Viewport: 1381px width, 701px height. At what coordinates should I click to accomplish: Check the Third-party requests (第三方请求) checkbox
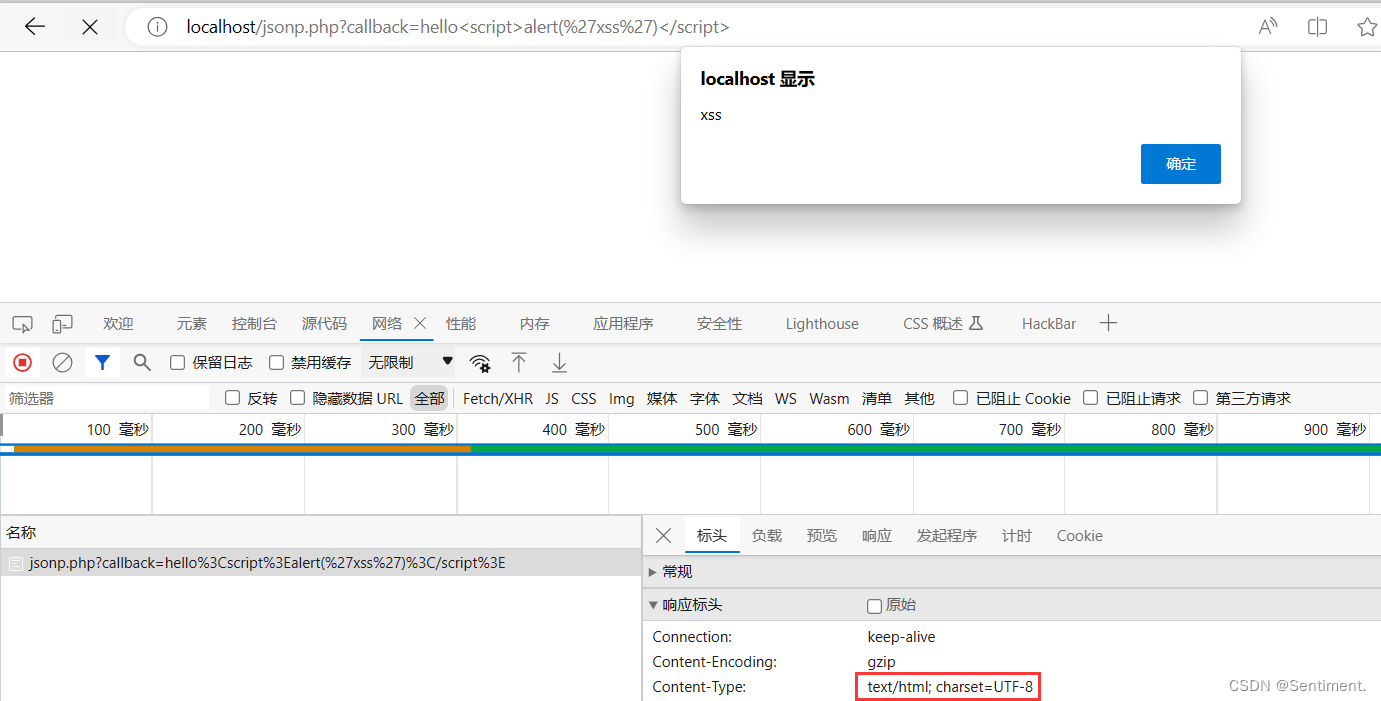click(1200, 398)
